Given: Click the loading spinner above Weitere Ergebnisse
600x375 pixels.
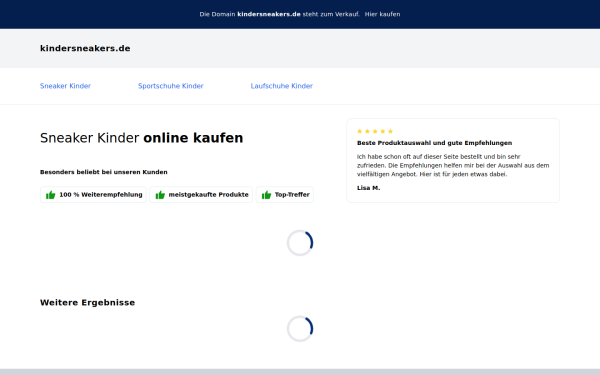Looking at the screenshot, I should [300, 243].
